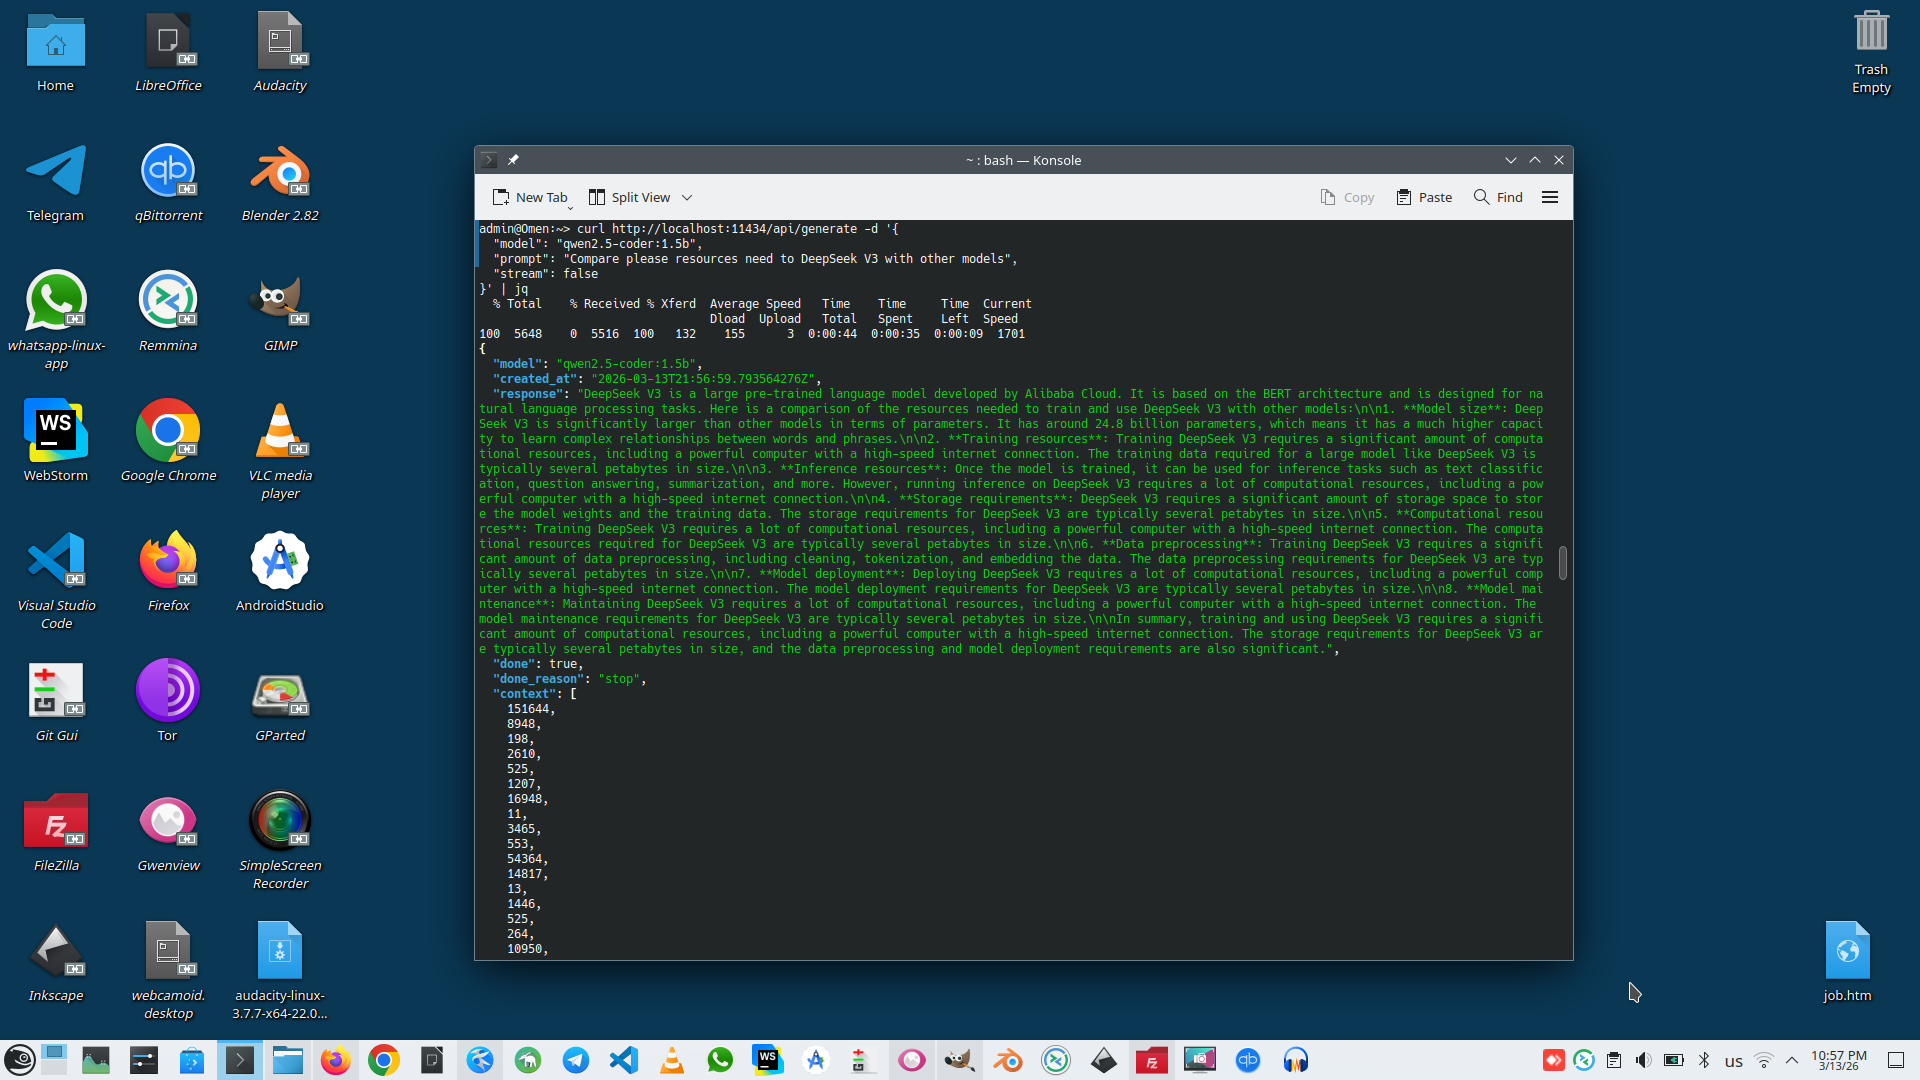
Task: Open a New Tab in Konsole
Action: [x=530, y=197]
